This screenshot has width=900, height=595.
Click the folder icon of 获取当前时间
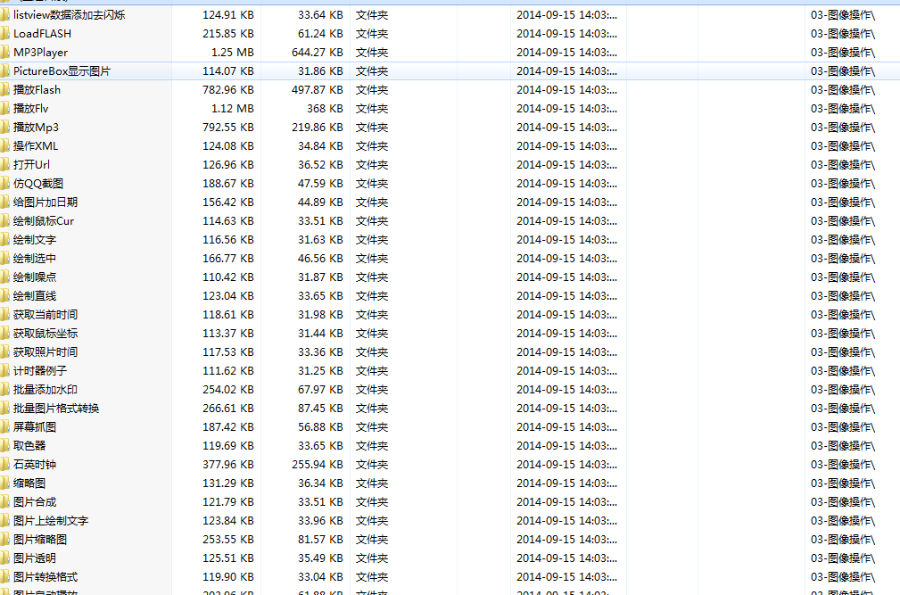5,315
